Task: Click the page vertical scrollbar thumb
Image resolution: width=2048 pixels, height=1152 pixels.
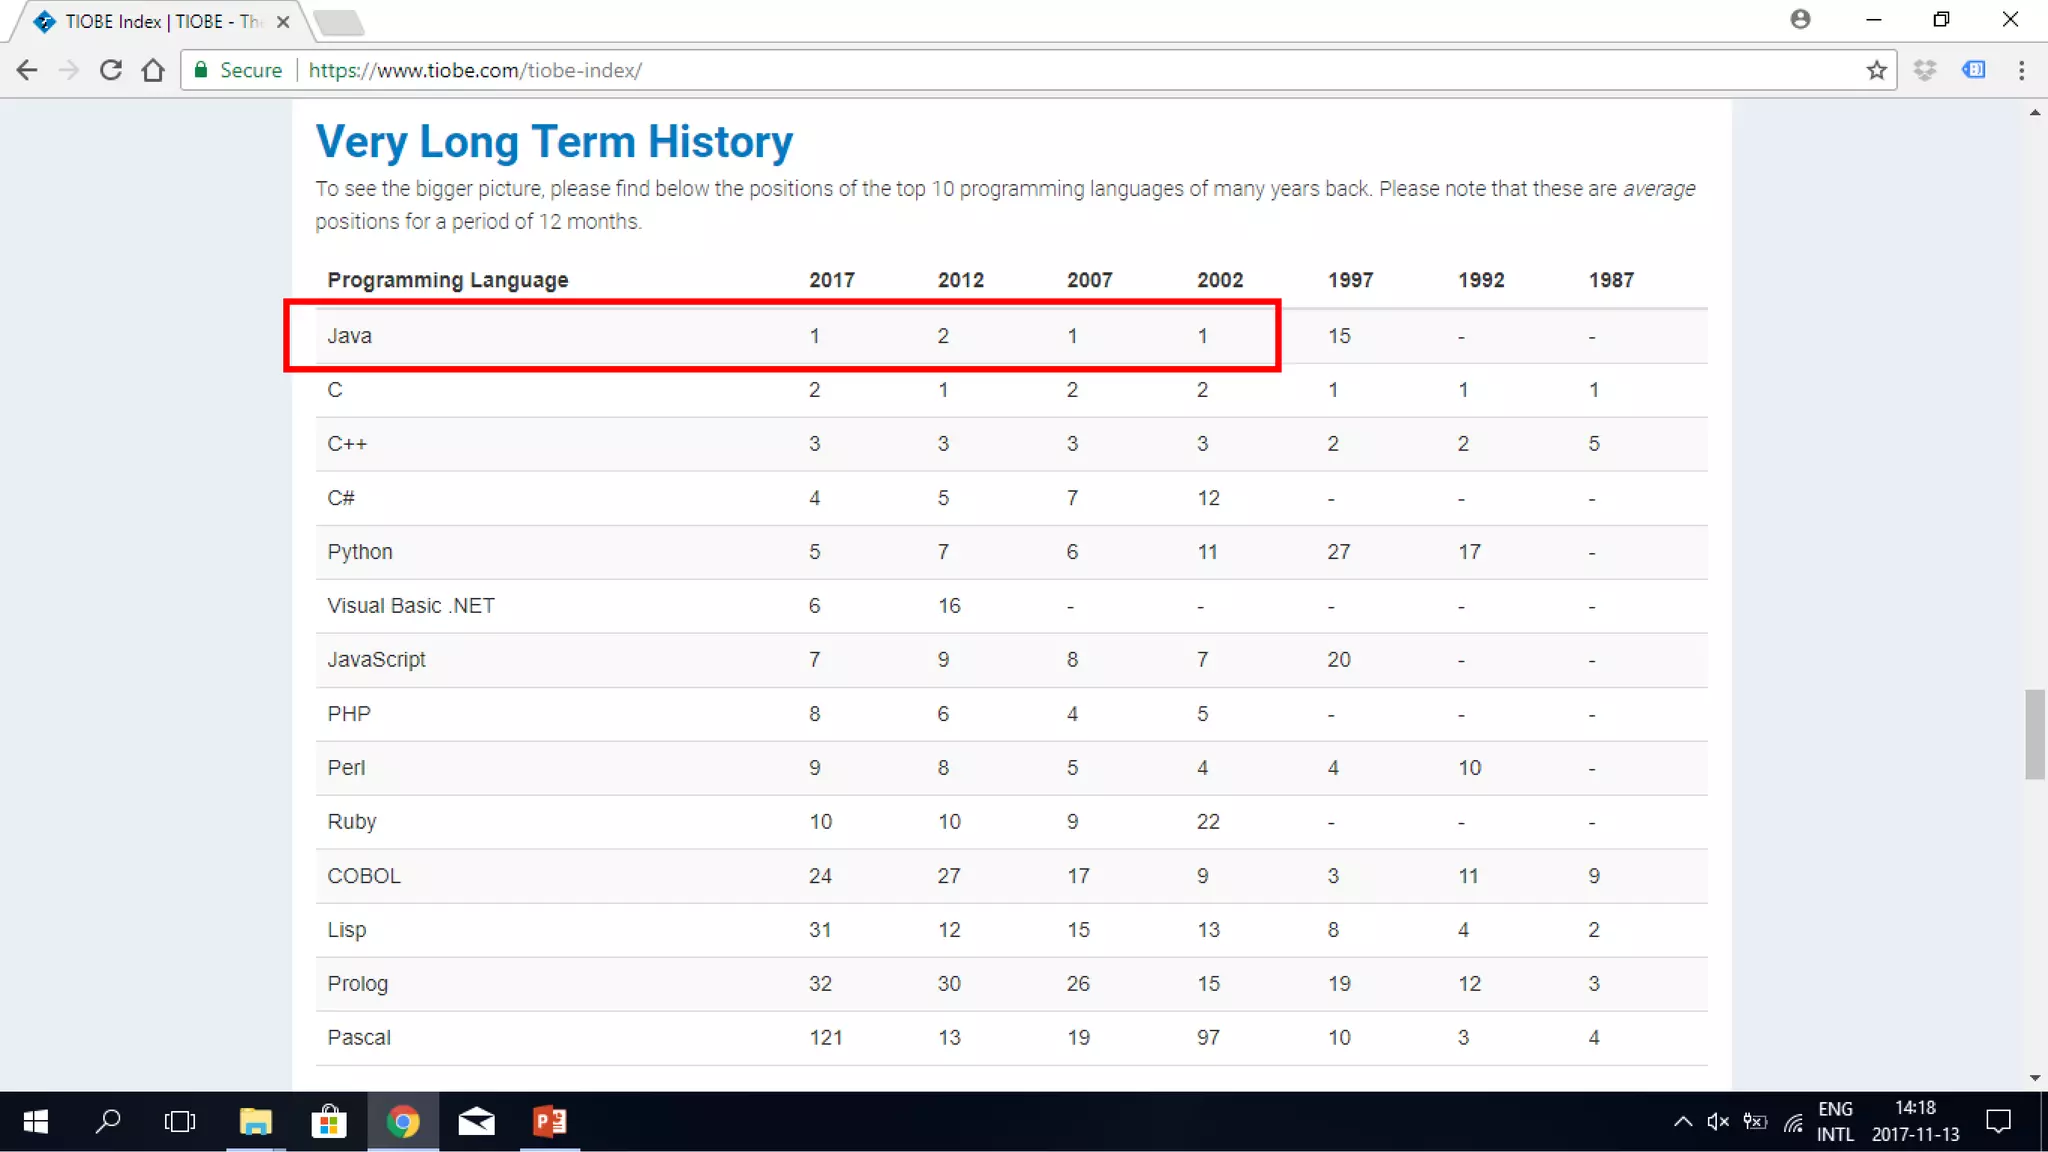Action: tap(2034, 733)
